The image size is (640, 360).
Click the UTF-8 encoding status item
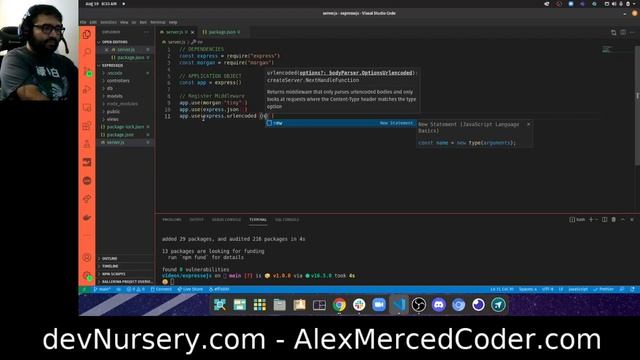pos(547,289)
